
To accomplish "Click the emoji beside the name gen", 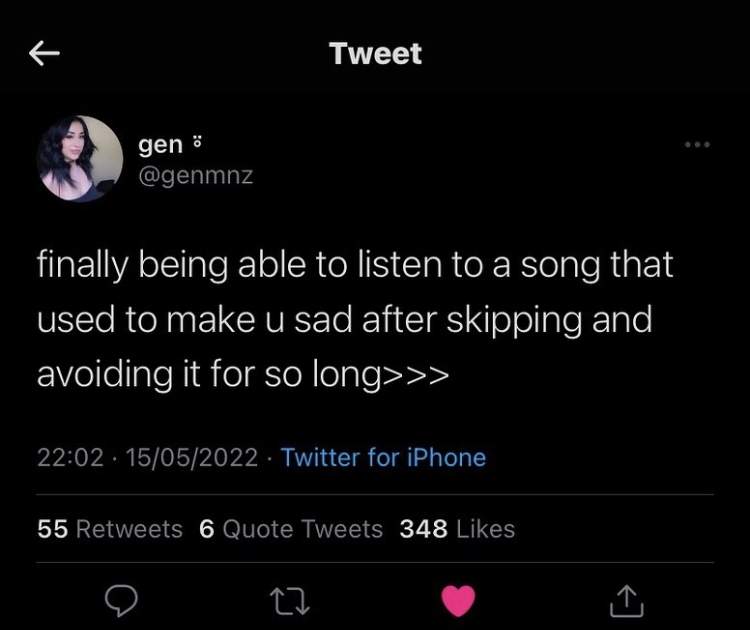I will pos(196,144).
